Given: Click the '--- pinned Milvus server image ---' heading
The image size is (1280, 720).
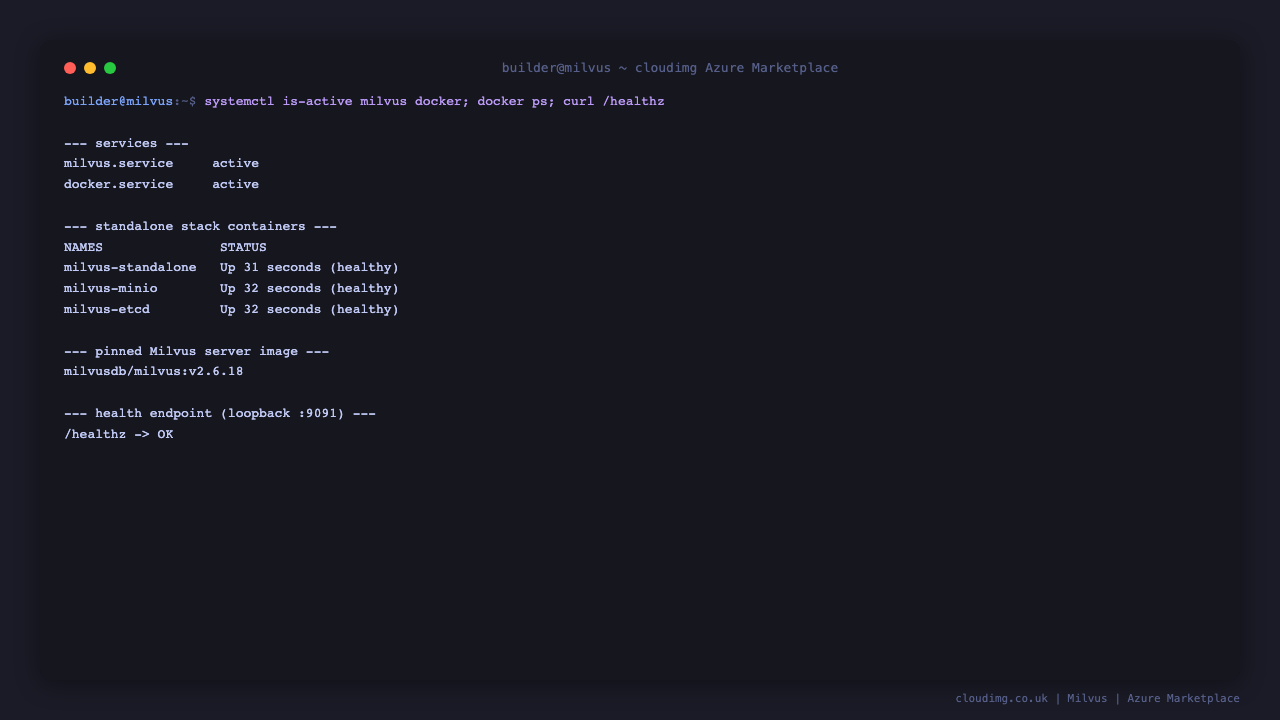Looking at the screenshot, I should pos(196,351).
